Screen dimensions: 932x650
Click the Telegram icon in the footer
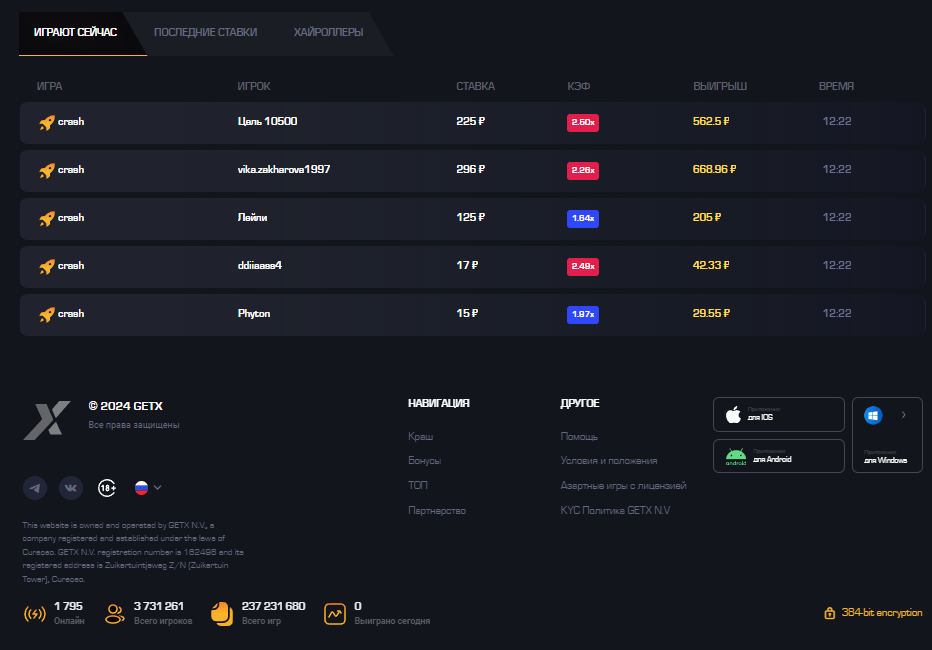(35, 487)
